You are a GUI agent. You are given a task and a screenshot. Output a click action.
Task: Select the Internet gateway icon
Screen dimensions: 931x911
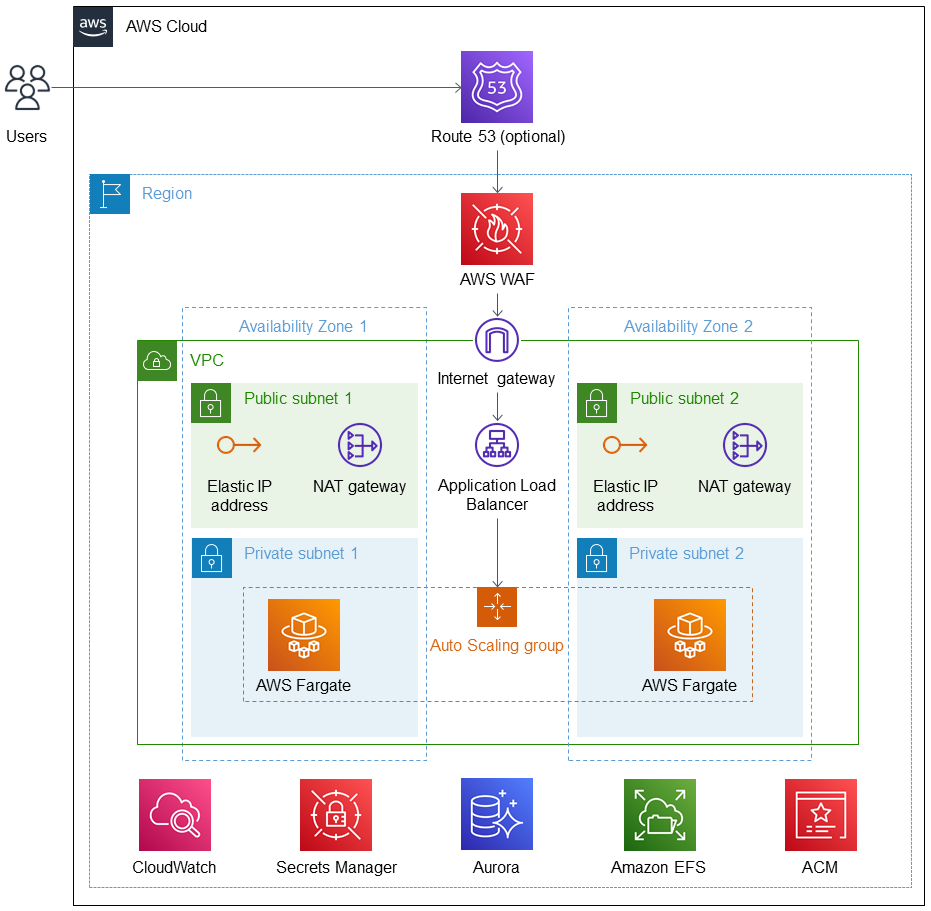coord(497,340)
